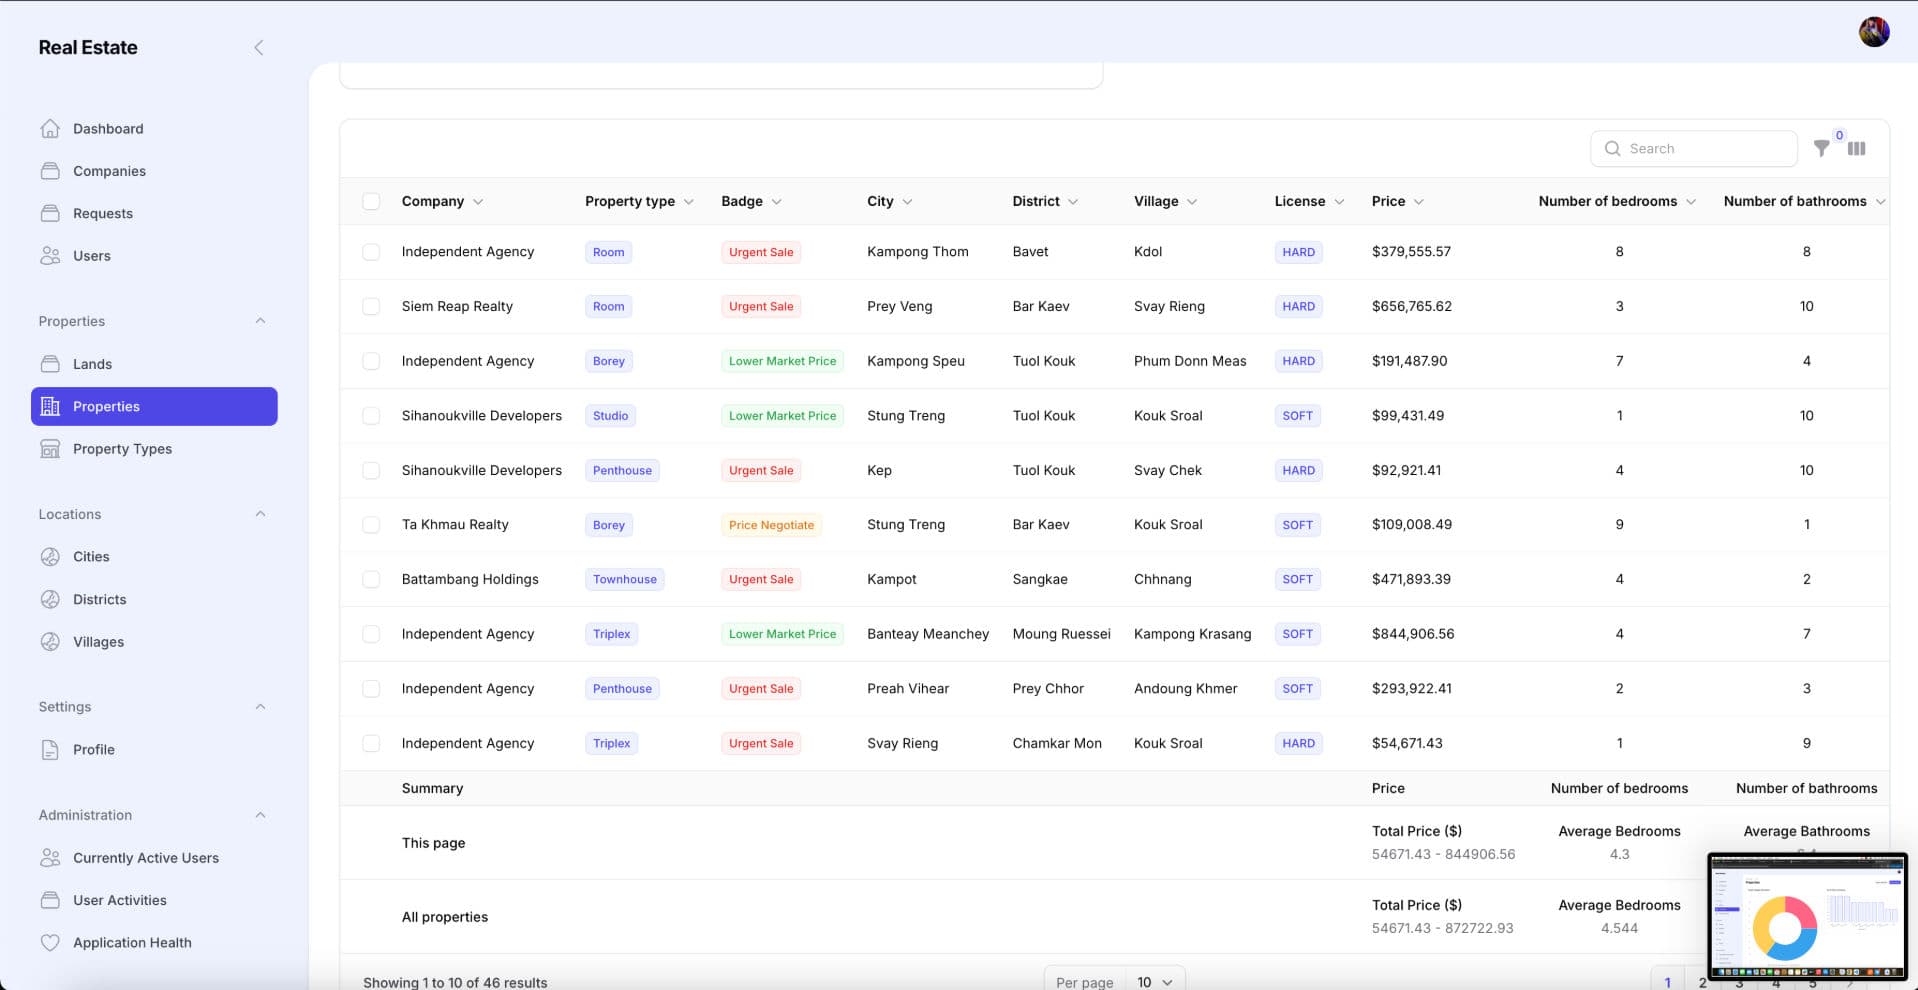Open the Per page count dropdown
Image resolution: width=1918 pixels, height=990 pixels.
tap(1155, 982)
